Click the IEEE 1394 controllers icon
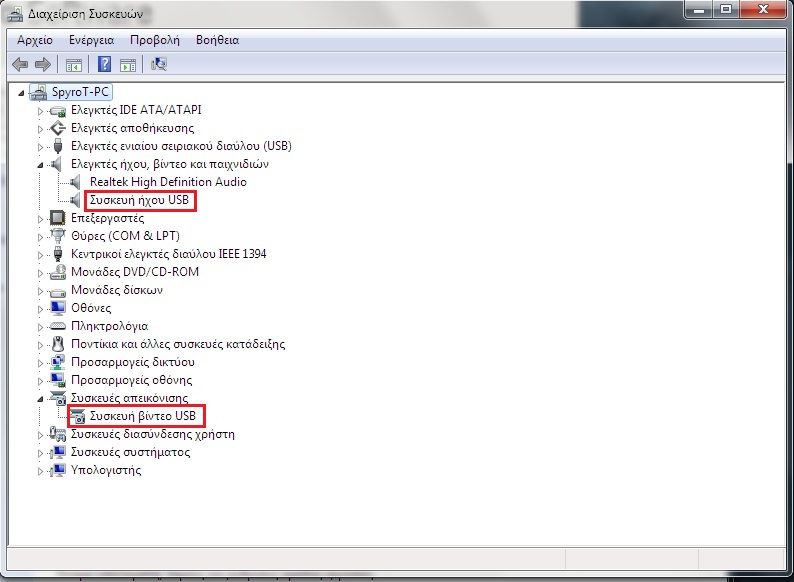Screen dimensions: 794x582 click(x=58, y=254)
